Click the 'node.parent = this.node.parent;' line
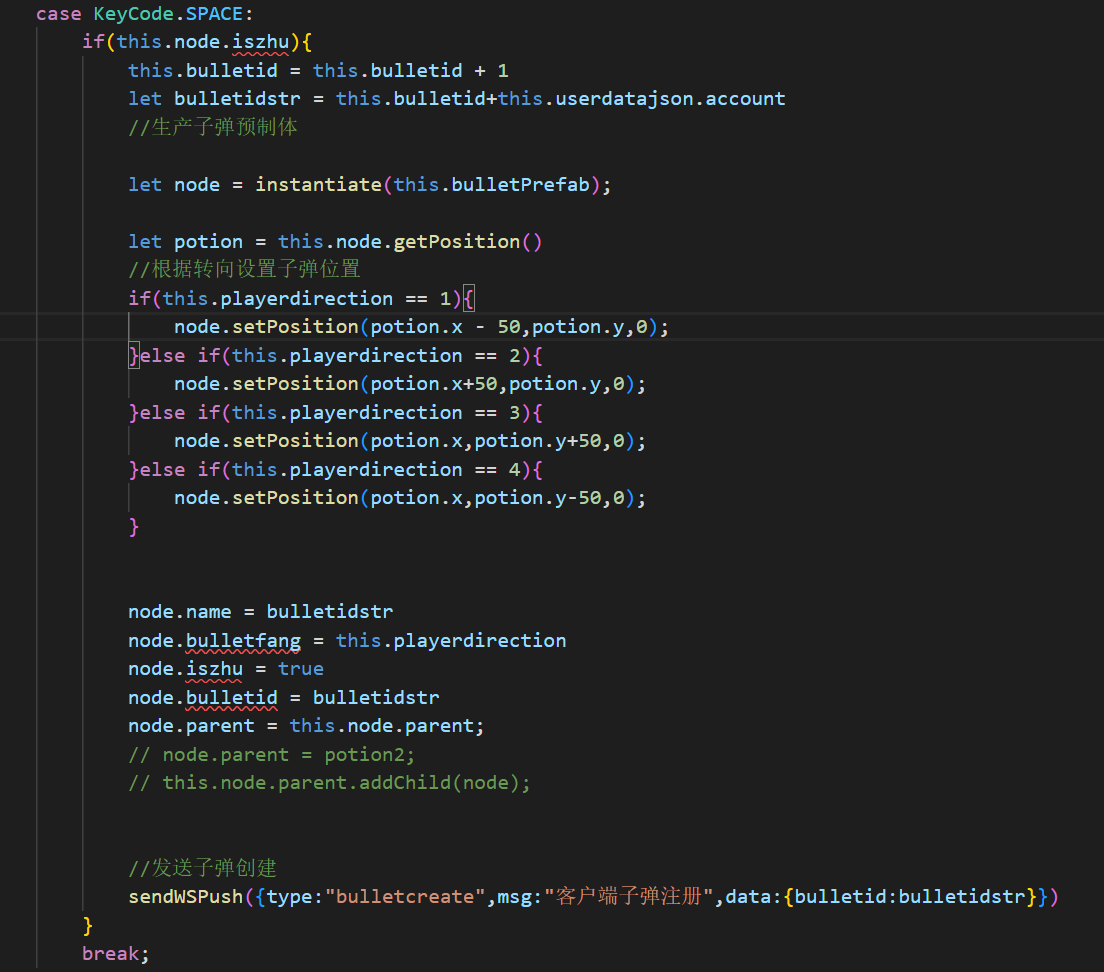Screen dimensions: 1104x972 306,726
